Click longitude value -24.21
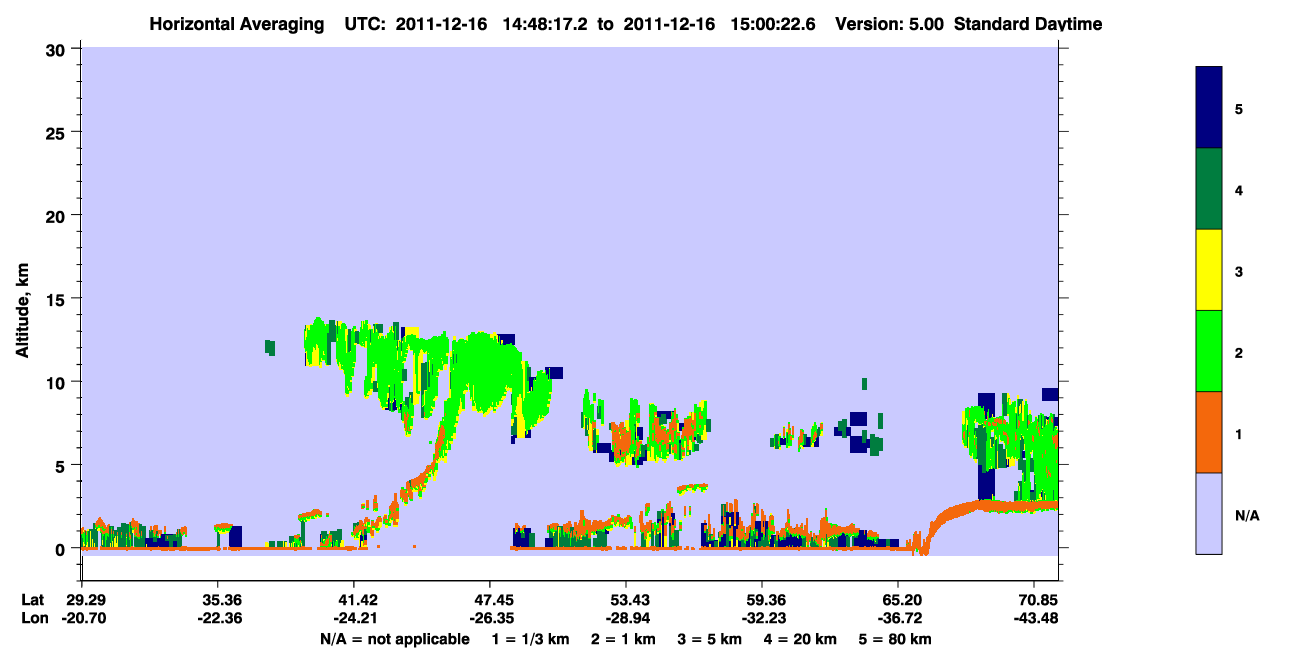1300x667 pixels. click(354, 618)
